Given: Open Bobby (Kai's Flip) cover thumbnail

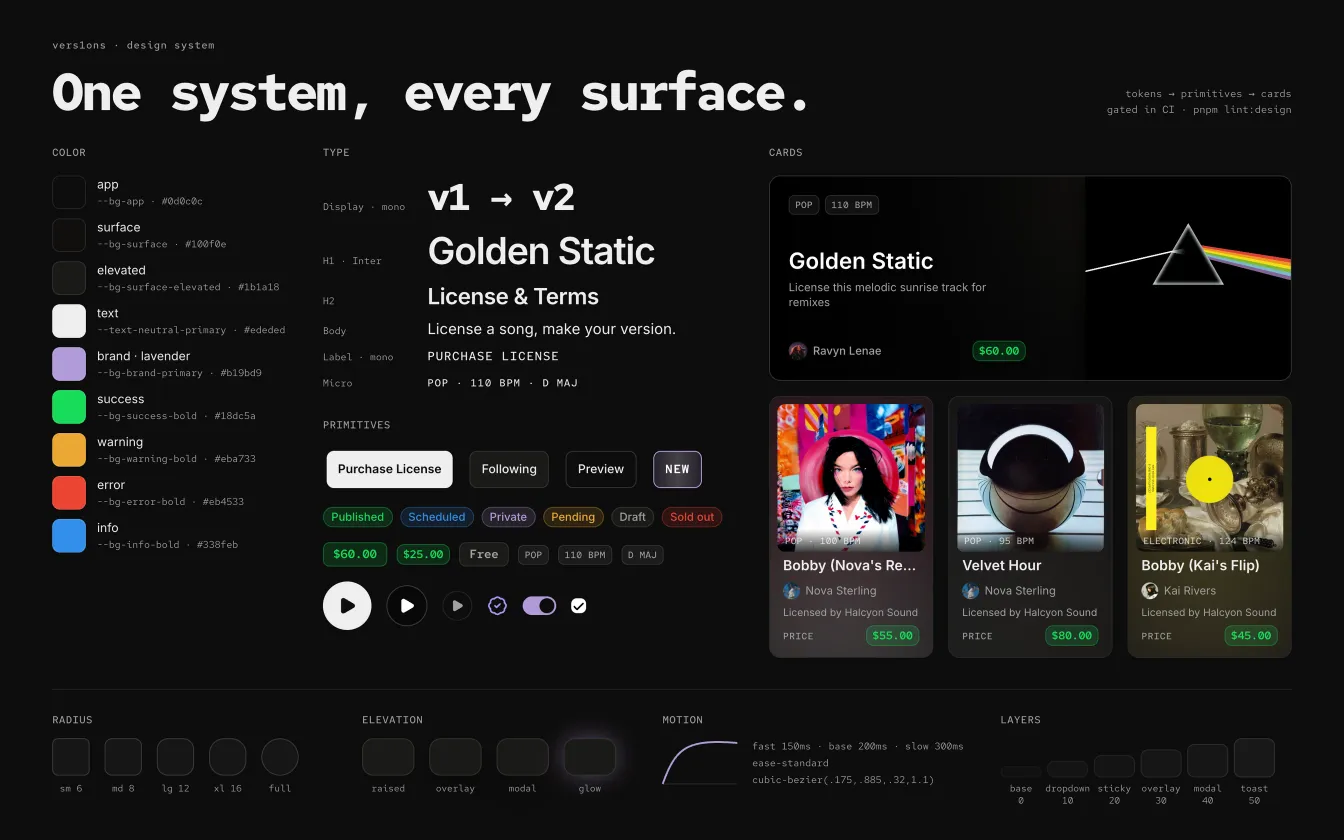Looking at the screenshot, I should [1209, 478].
